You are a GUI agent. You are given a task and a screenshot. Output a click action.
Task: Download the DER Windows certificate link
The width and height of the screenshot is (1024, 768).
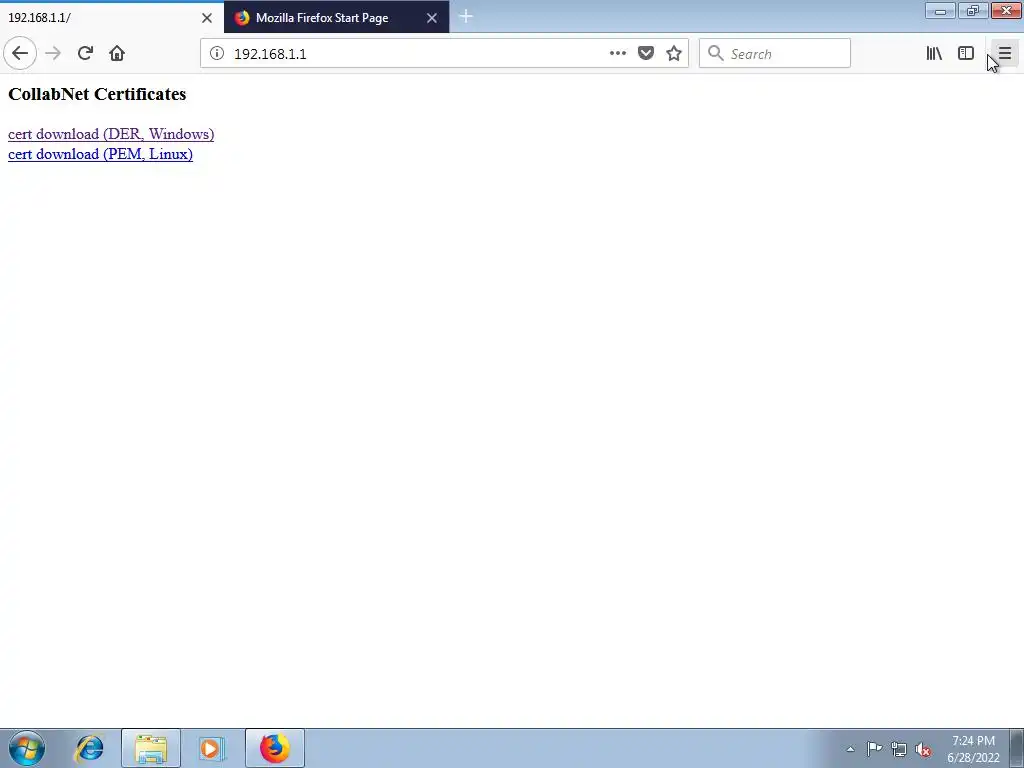[x=111, y=134]
